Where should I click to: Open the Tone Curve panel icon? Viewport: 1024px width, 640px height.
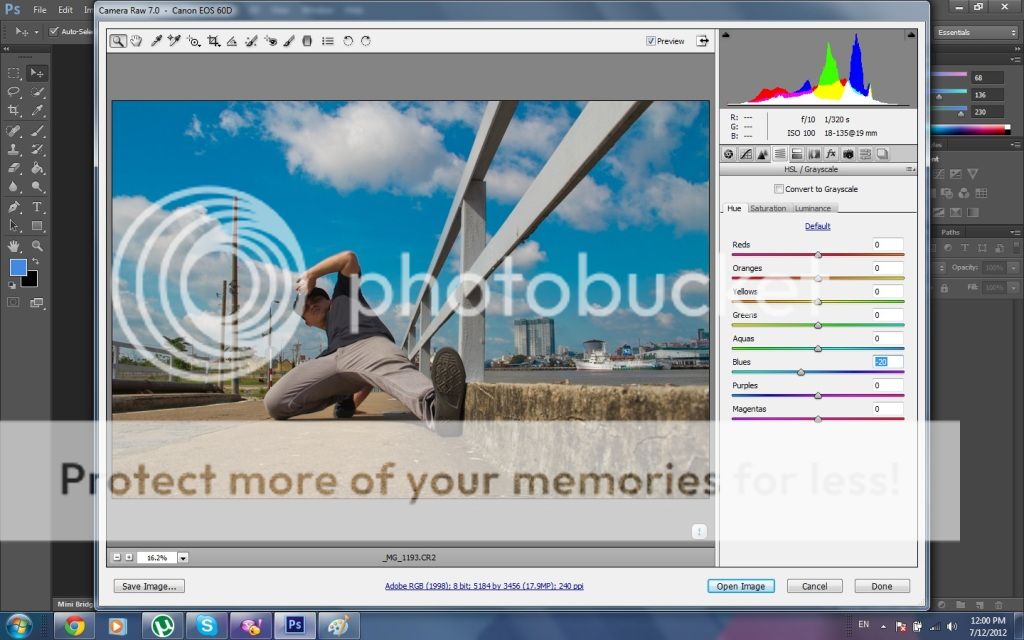(x=746, y=154)
